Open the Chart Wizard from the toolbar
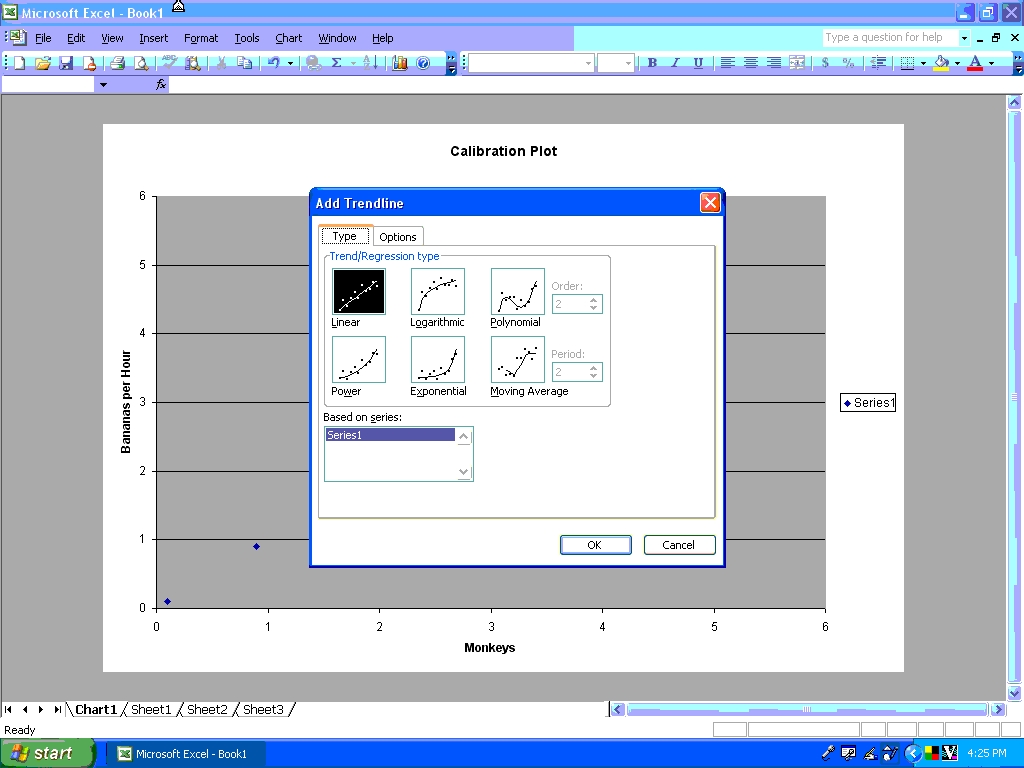The image size is (1024, 768). [400, 63]
